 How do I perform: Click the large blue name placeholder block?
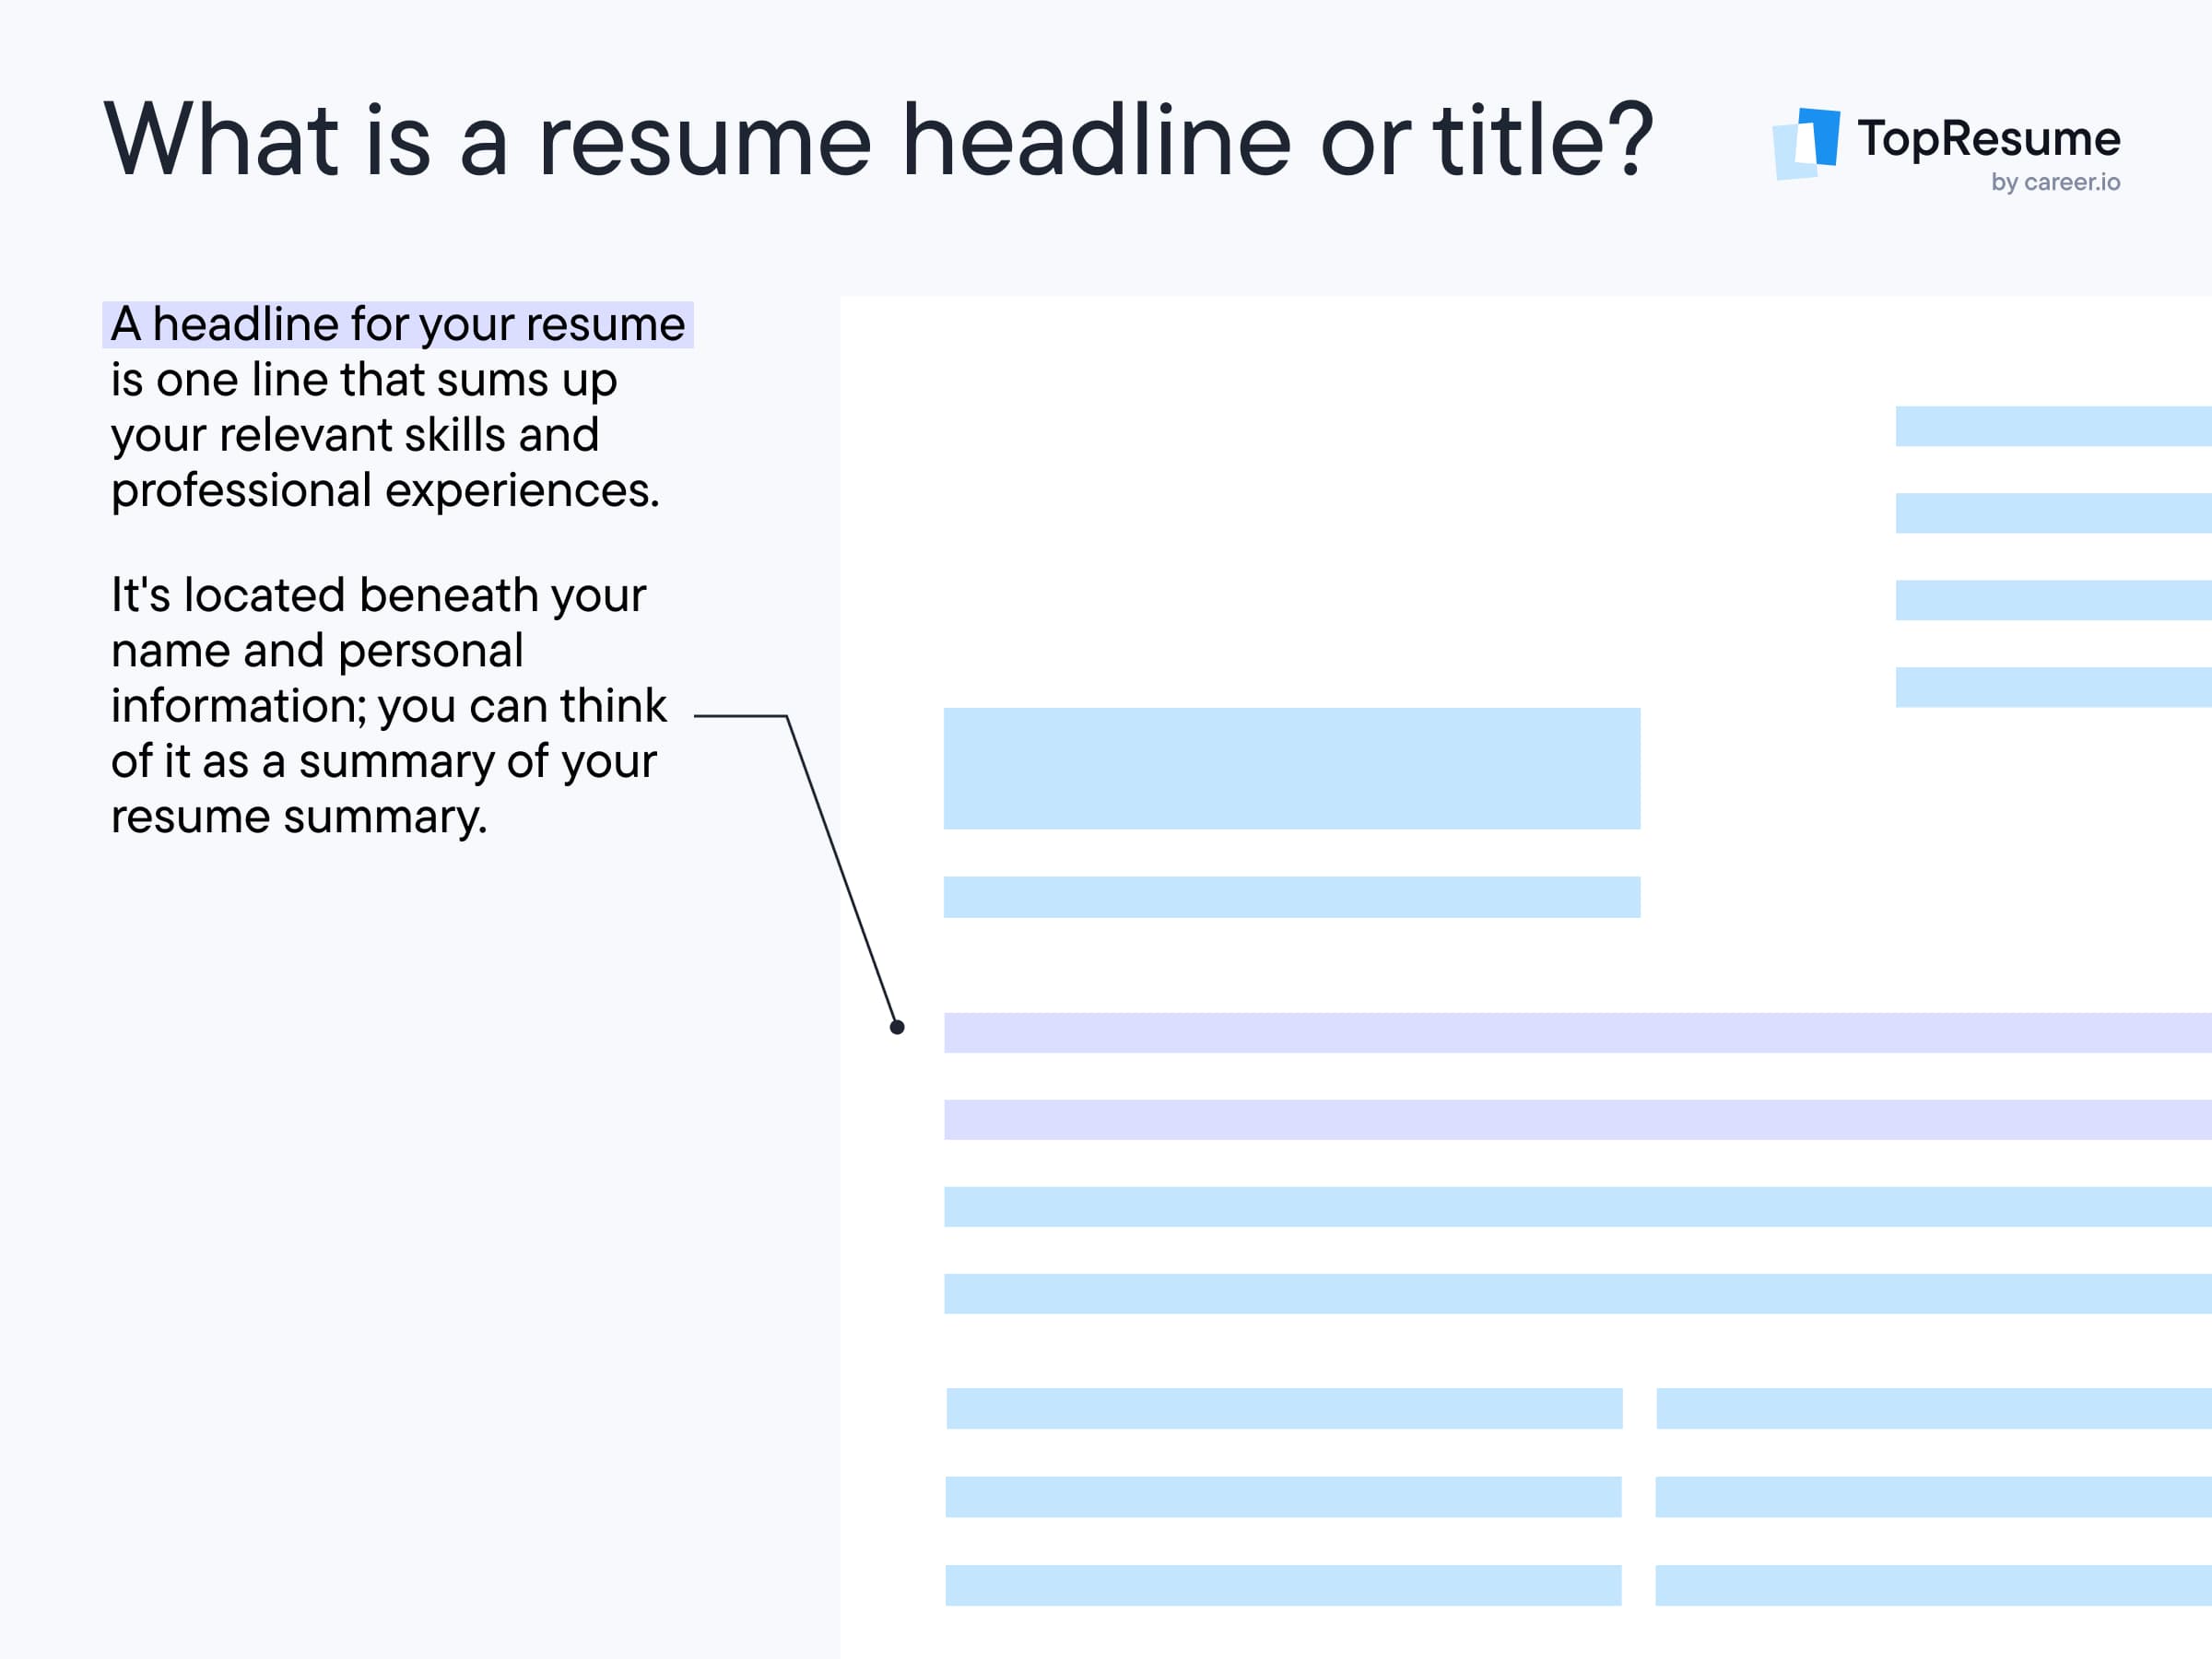point(1291,768)
